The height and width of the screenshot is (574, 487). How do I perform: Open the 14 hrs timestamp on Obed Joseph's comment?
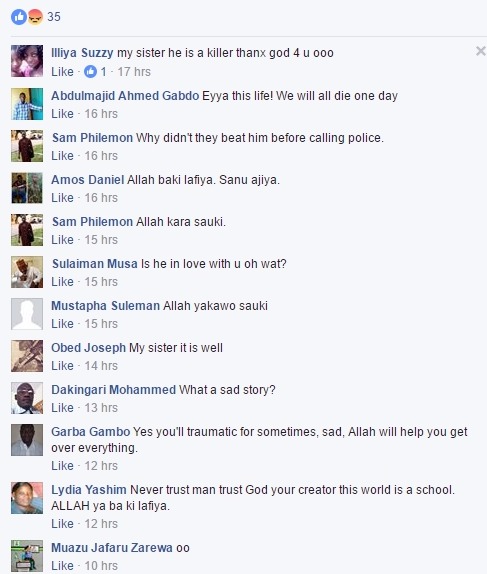pyautogui.click(x=101, y=366)
